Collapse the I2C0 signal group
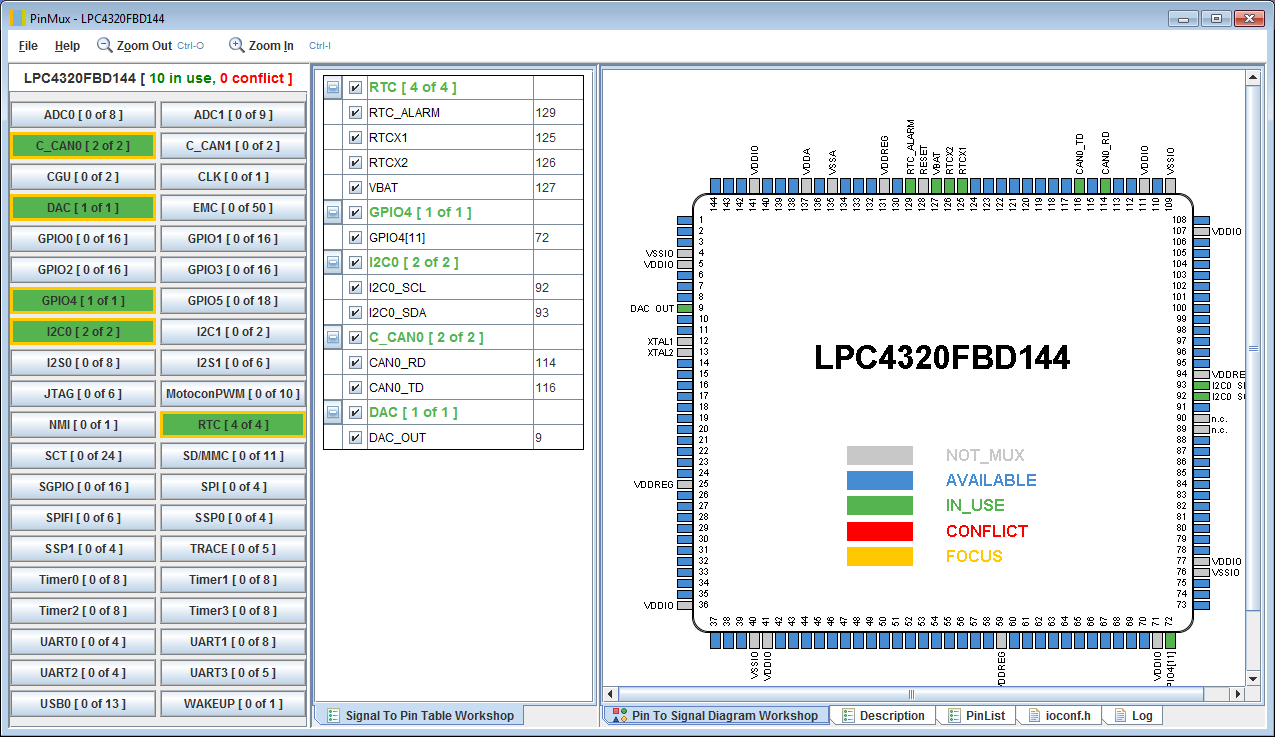The image size is (1275, 737). click(x=333, y=263)
